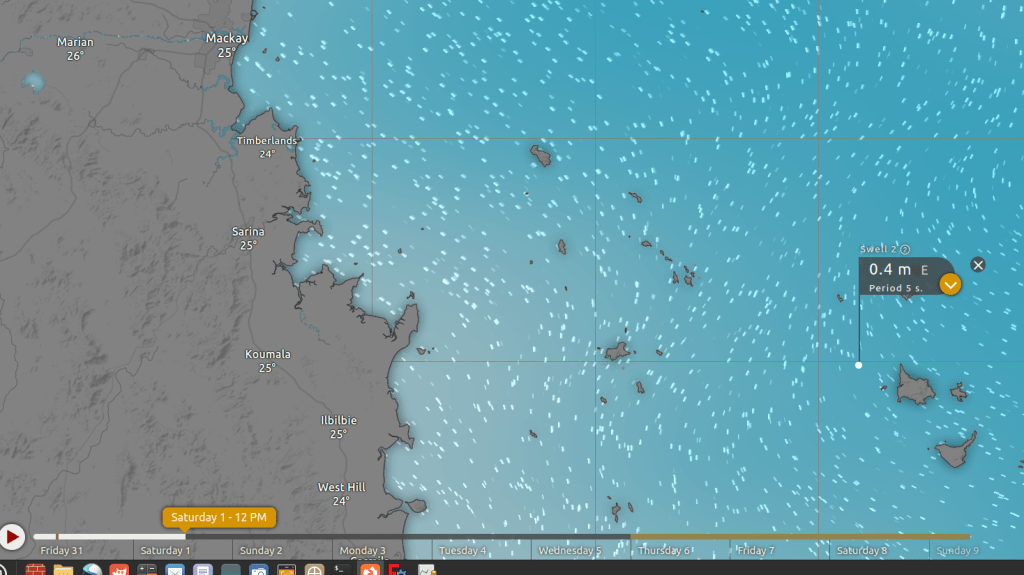
Task: Open the terminal from the taskbar
Action: click(341, 570)
